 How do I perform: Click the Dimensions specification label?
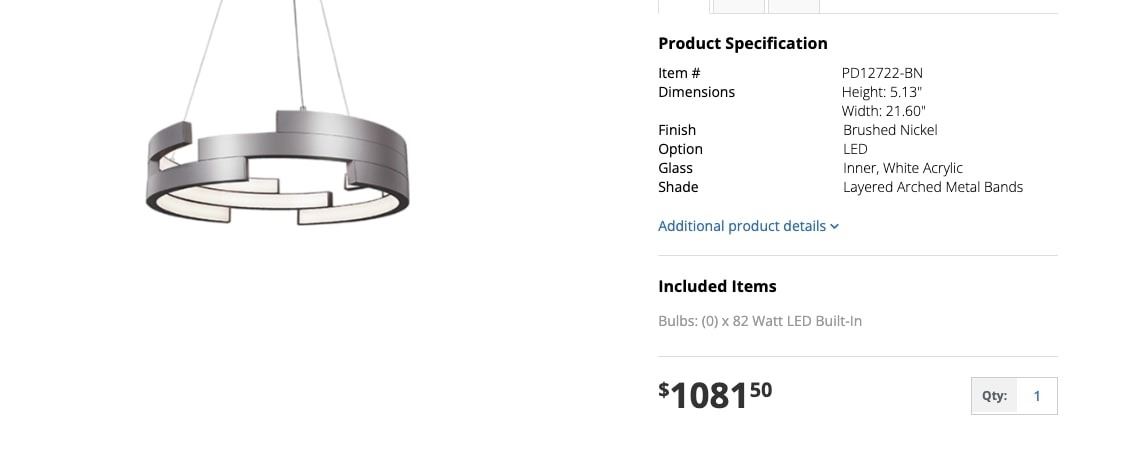click(696, 92)
